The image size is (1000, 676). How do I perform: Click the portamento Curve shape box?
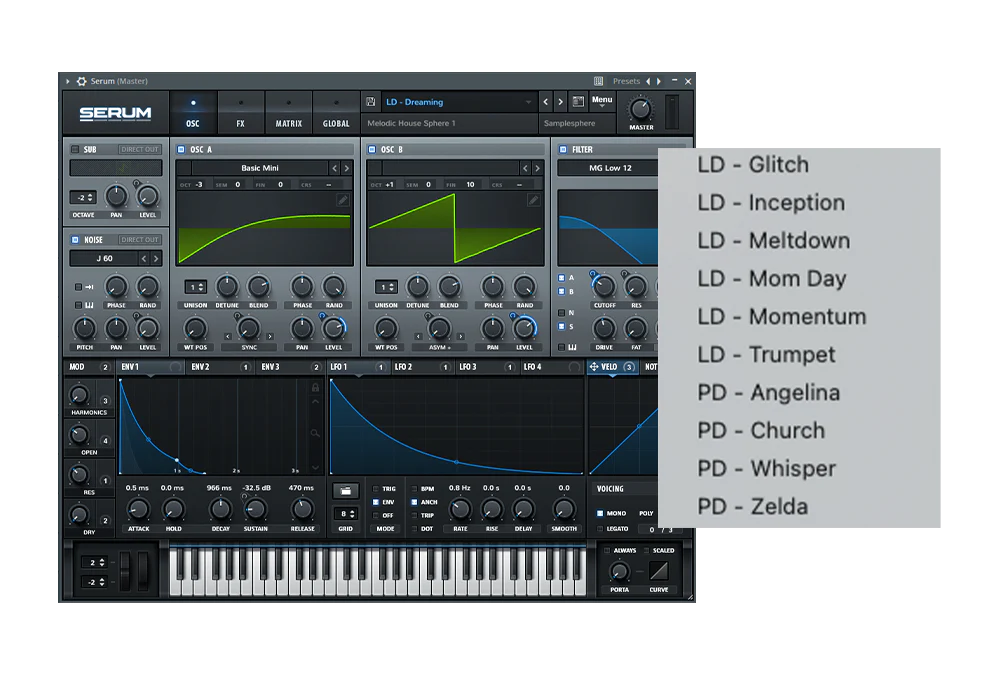pyautogui.click(x=659, y=571)
